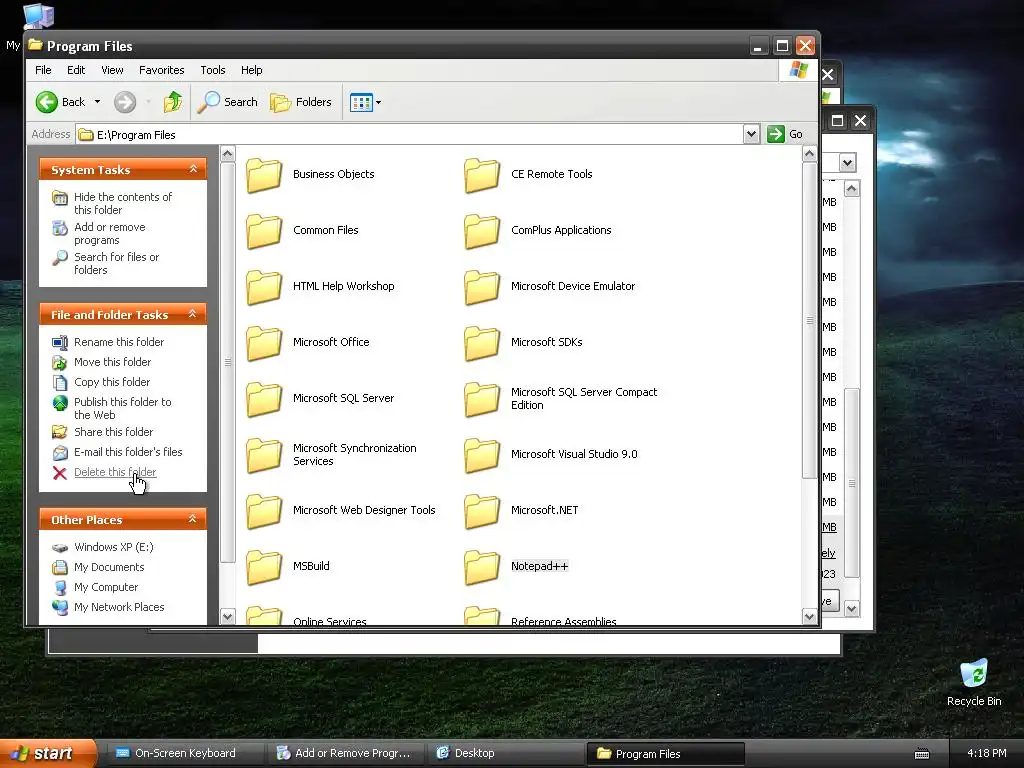The width and height of the screenshot is (1024, 768).
Task: Click Copy this folder link
Action: click(x=112, y=382)
